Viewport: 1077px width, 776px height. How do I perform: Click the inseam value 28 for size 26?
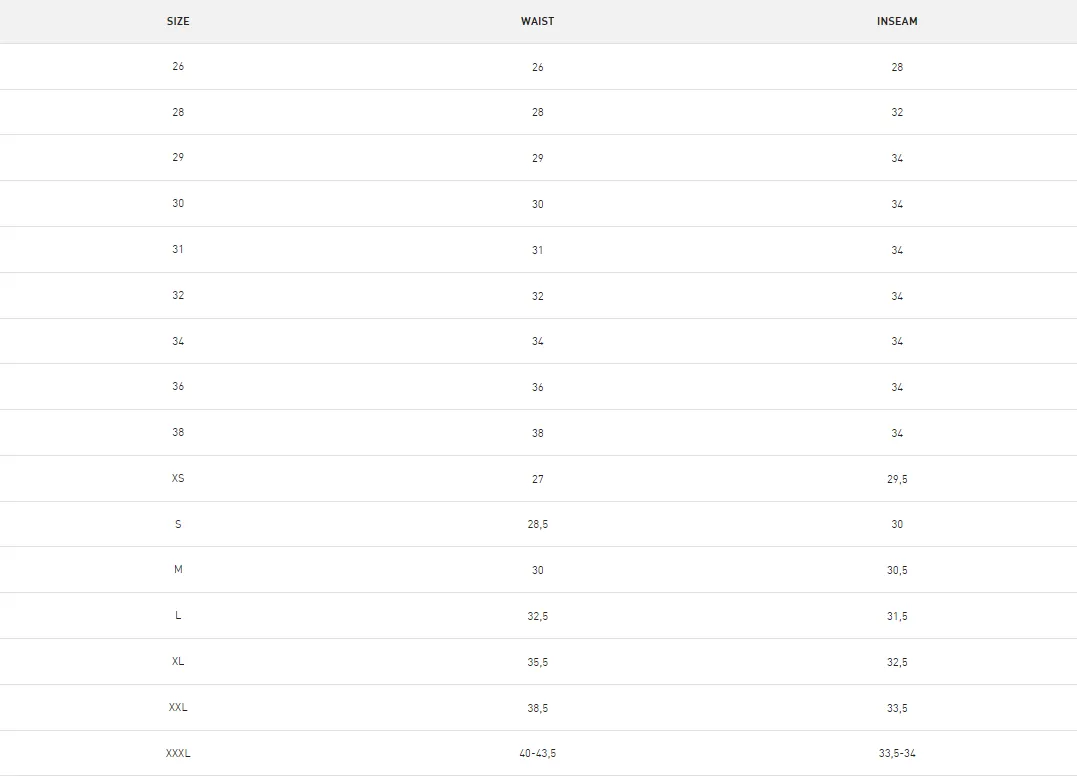coord(897,67)
